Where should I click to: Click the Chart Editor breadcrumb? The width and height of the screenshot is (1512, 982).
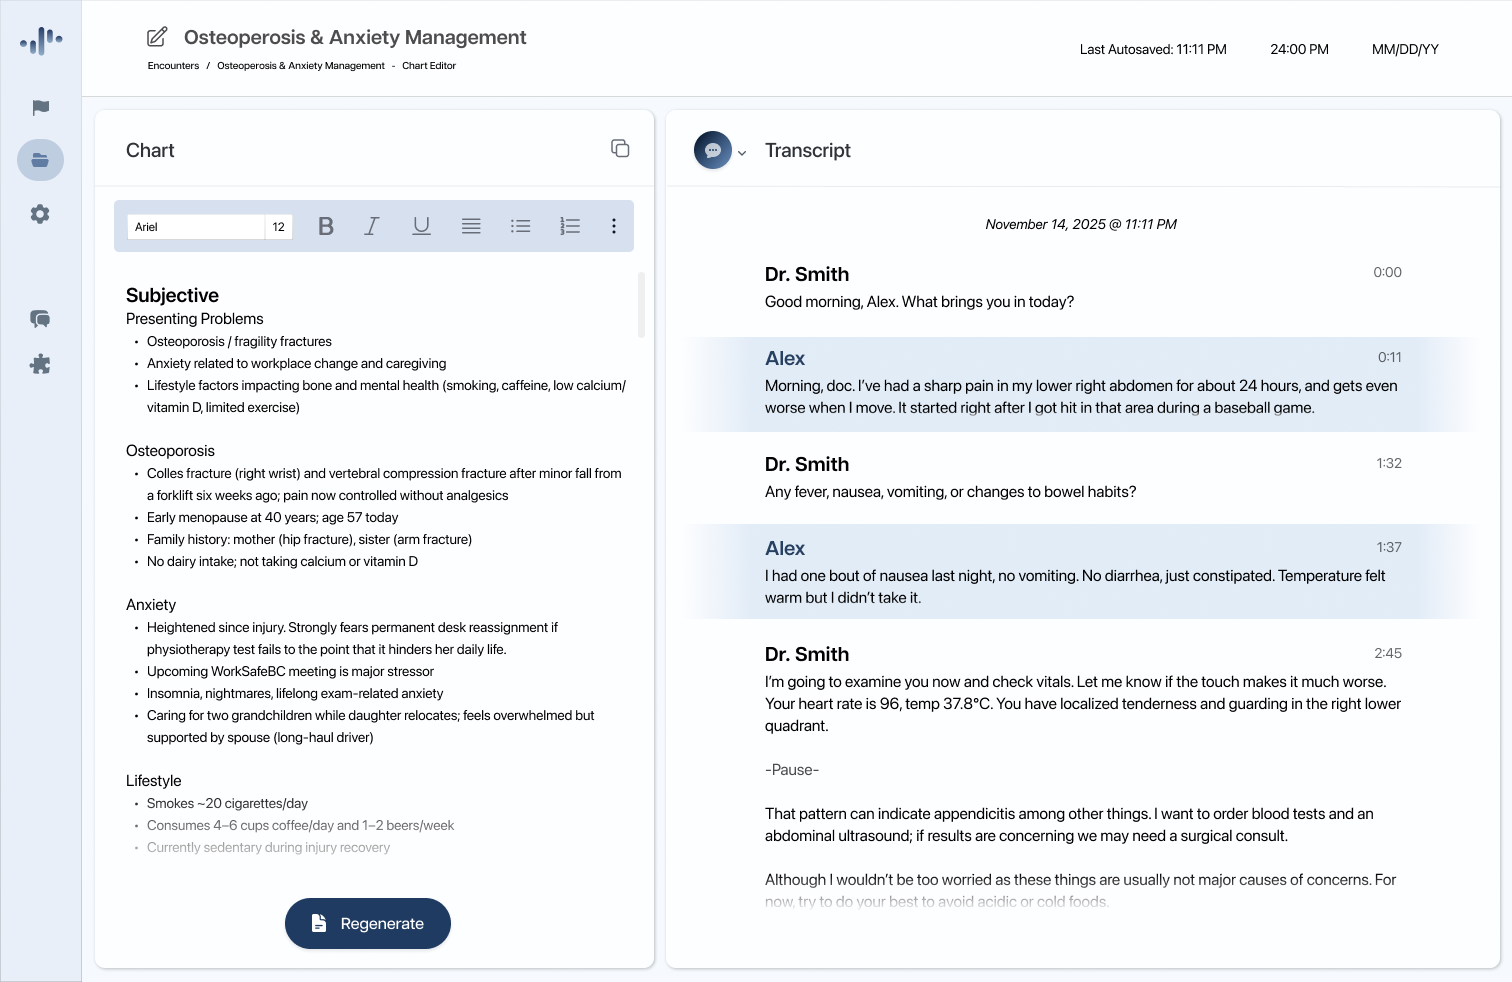(429, 66)
